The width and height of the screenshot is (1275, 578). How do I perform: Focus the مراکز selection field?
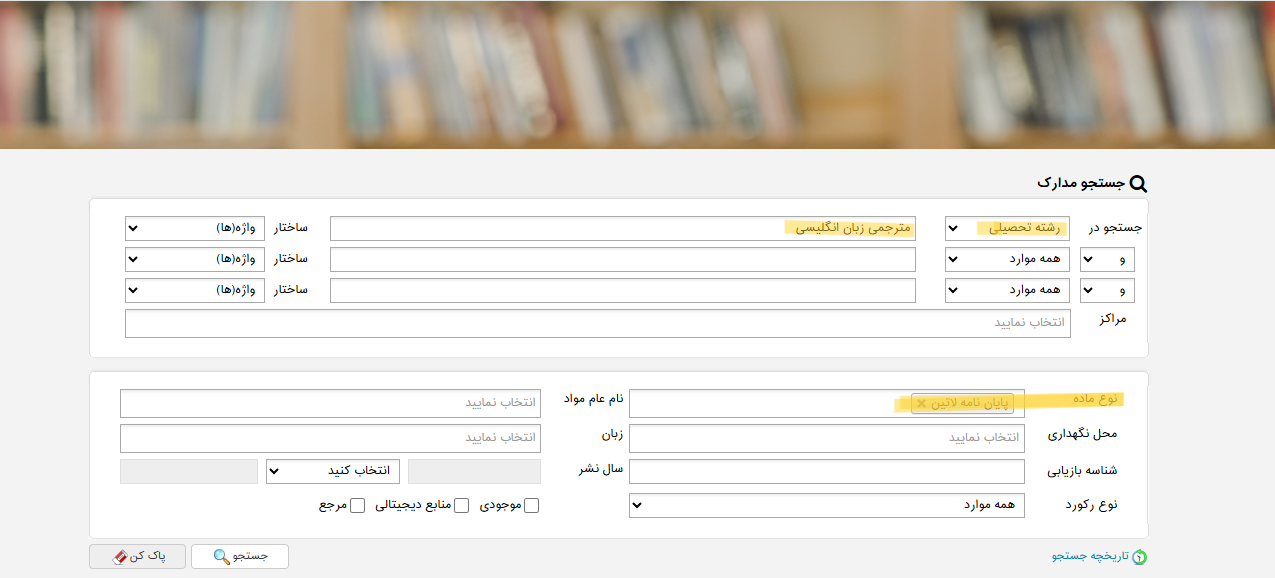pos(598,324)
